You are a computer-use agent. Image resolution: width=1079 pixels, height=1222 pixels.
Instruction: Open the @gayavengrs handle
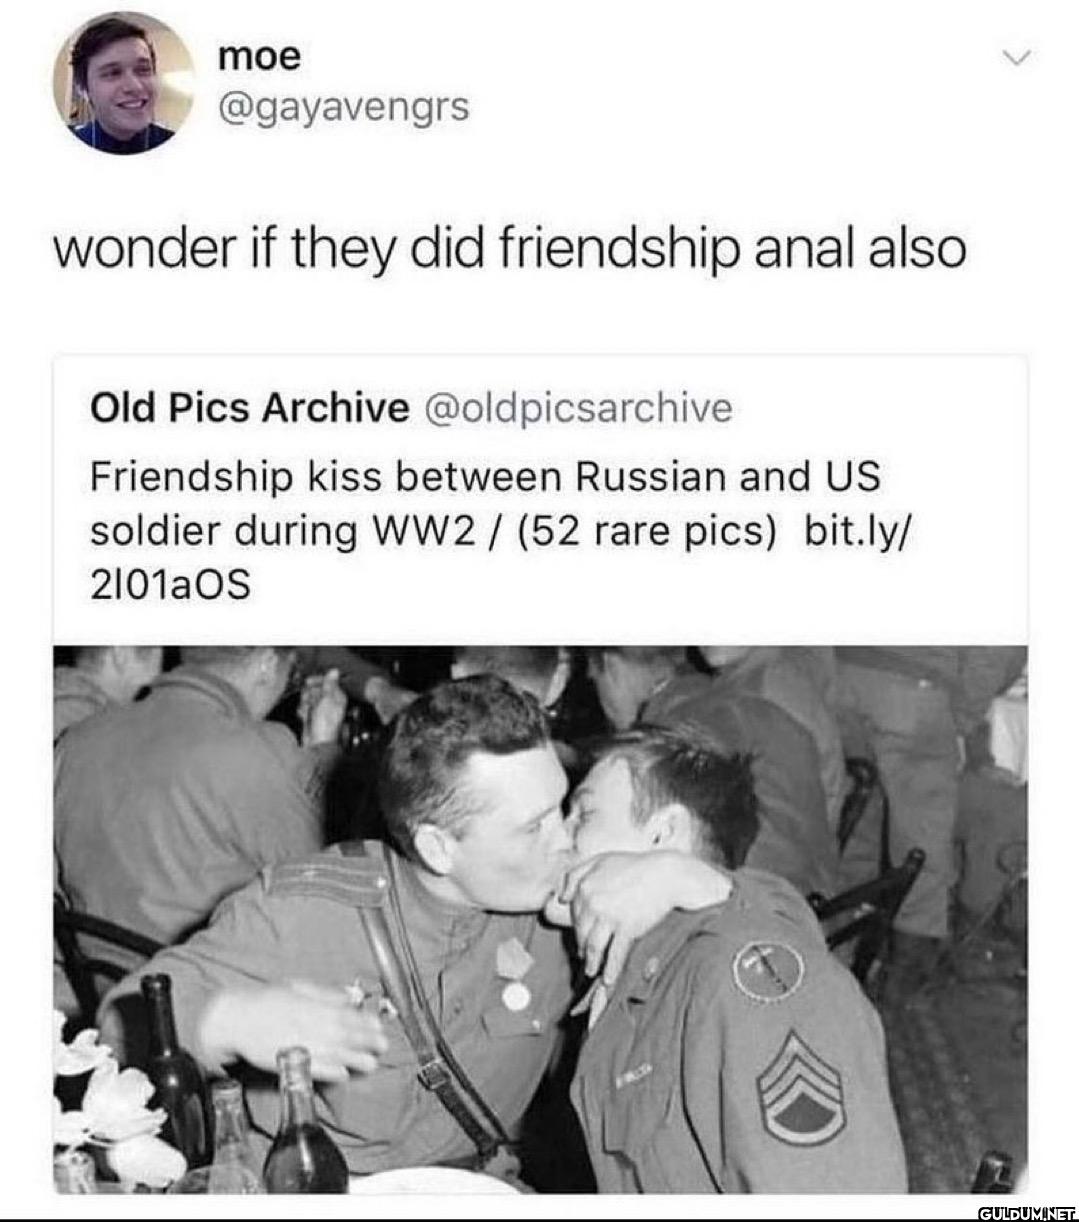tap(343, 107)
